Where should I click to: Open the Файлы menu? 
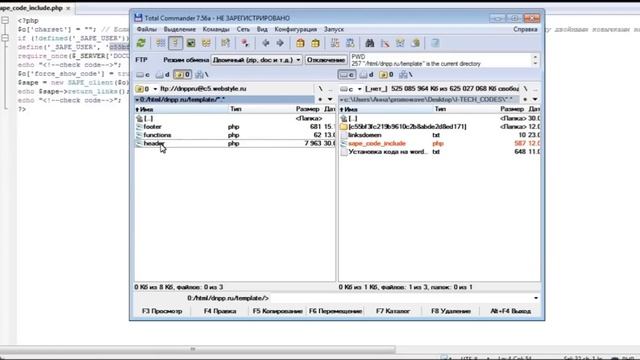point(147,29)
